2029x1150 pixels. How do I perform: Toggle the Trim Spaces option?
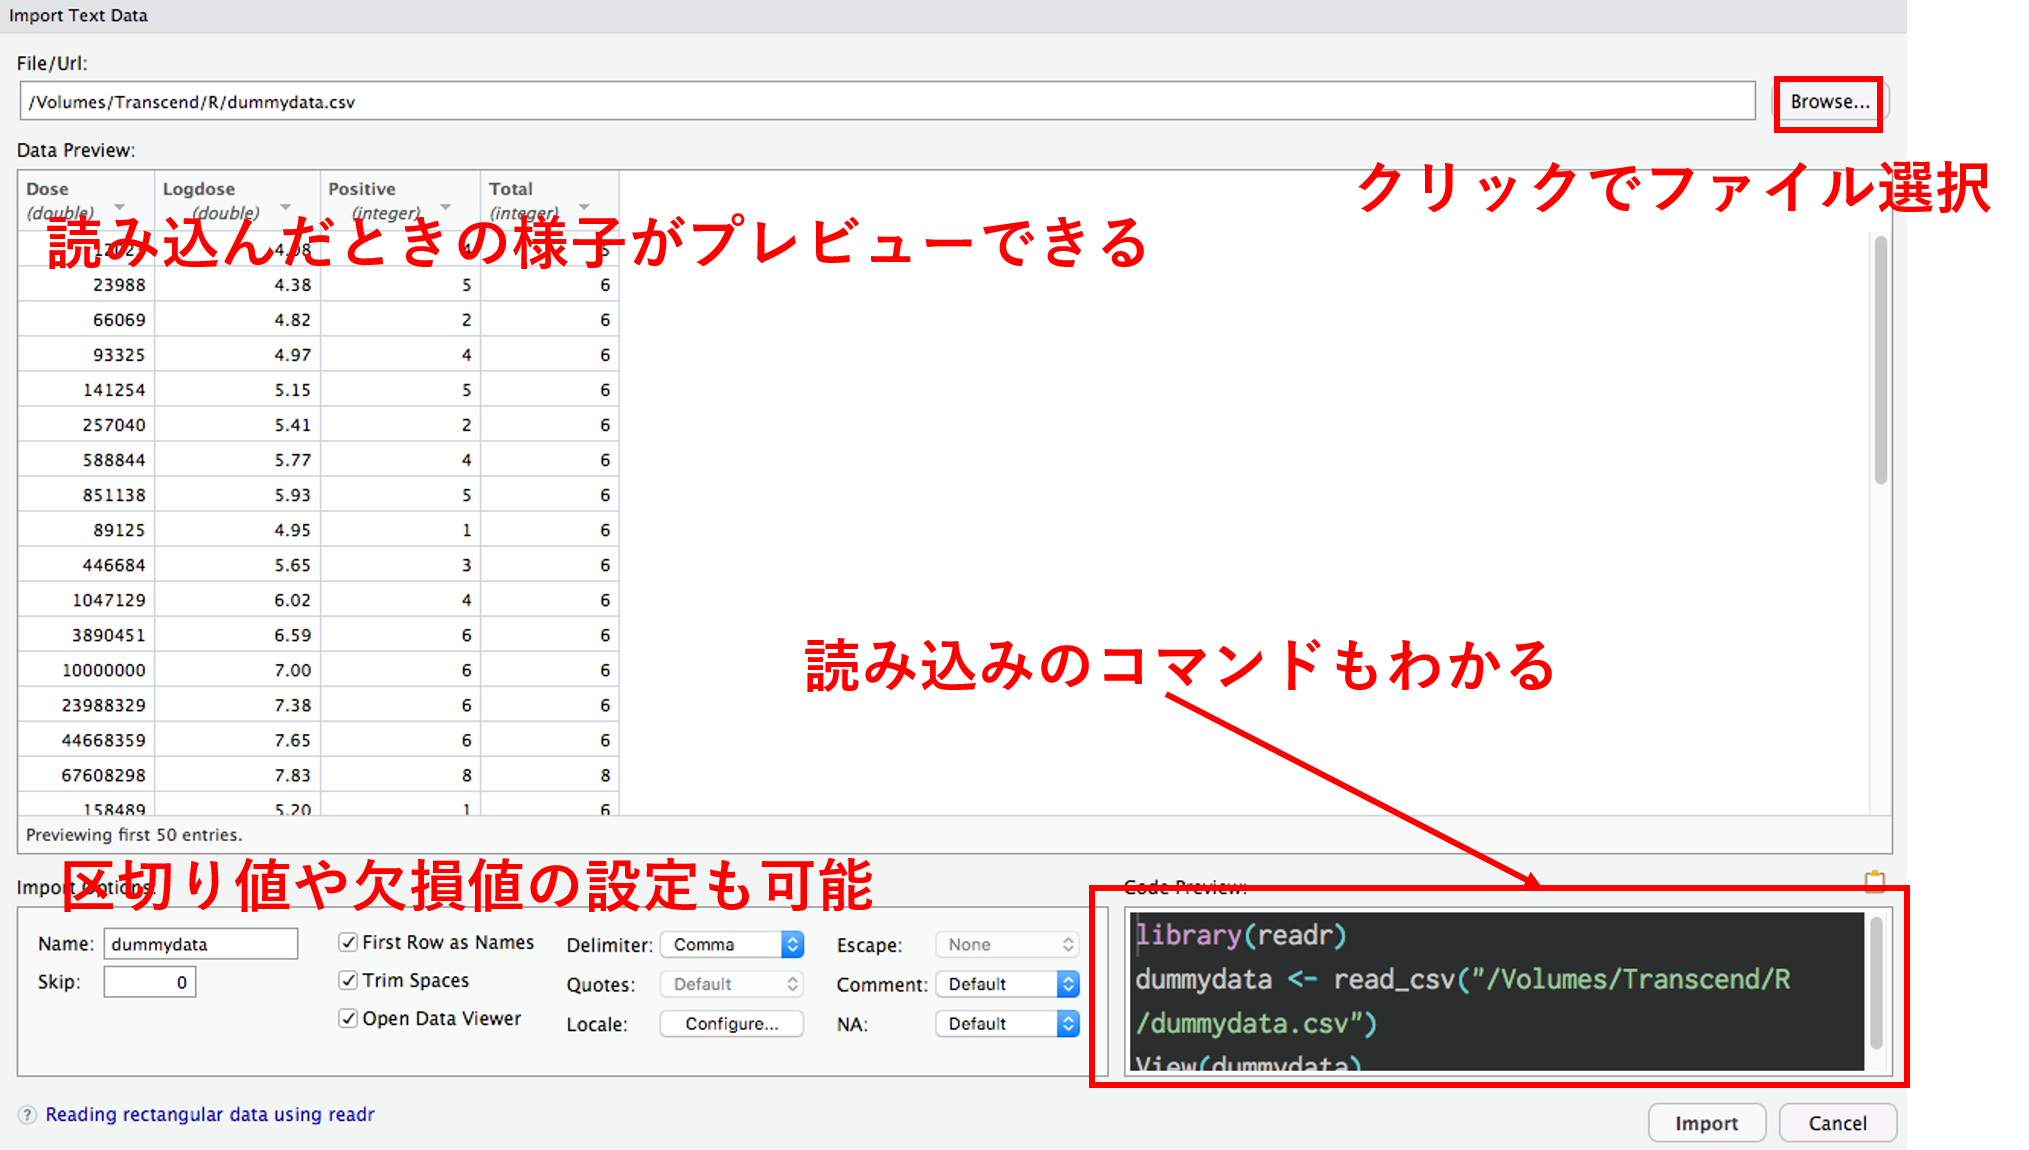[x=347, y=980]
